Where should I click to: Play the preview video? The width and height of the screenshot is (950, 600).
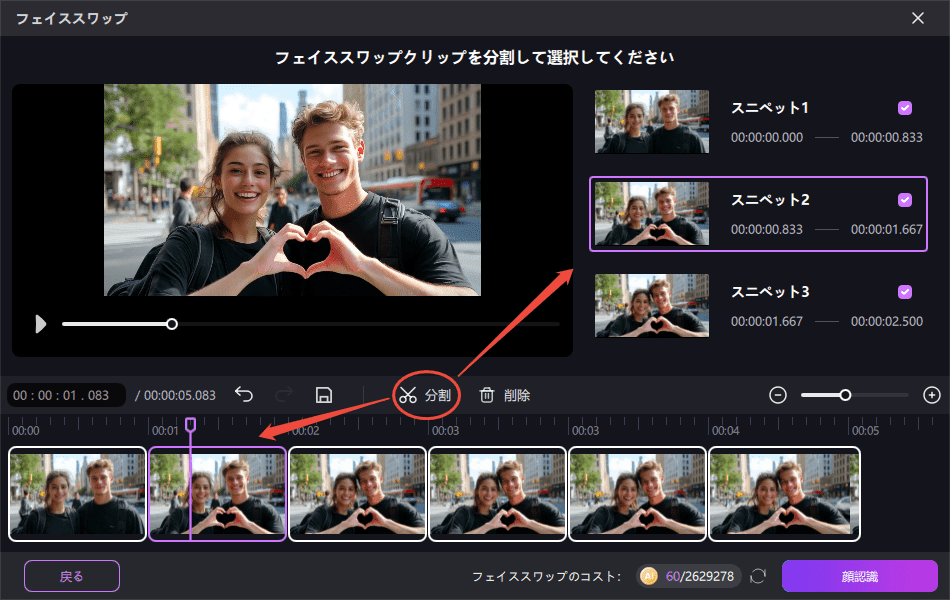click(40, 324)
